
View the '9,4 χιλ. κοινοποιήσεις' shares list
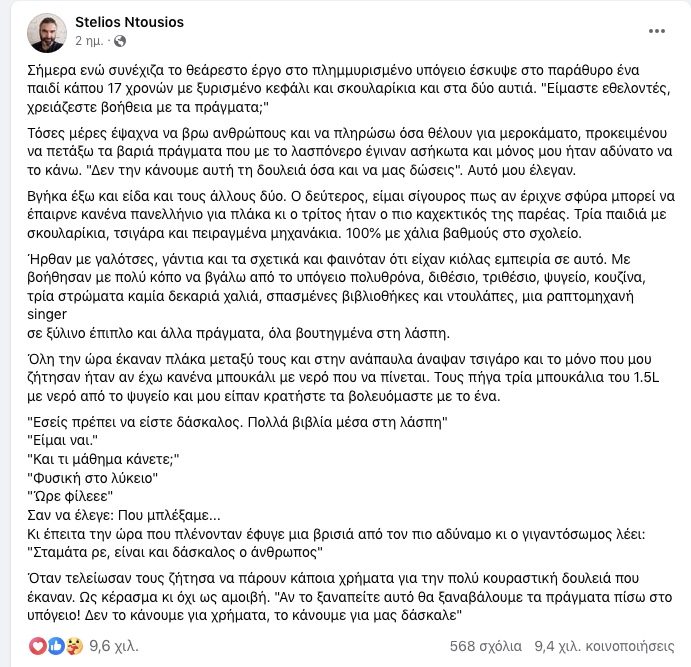(604, 646)
